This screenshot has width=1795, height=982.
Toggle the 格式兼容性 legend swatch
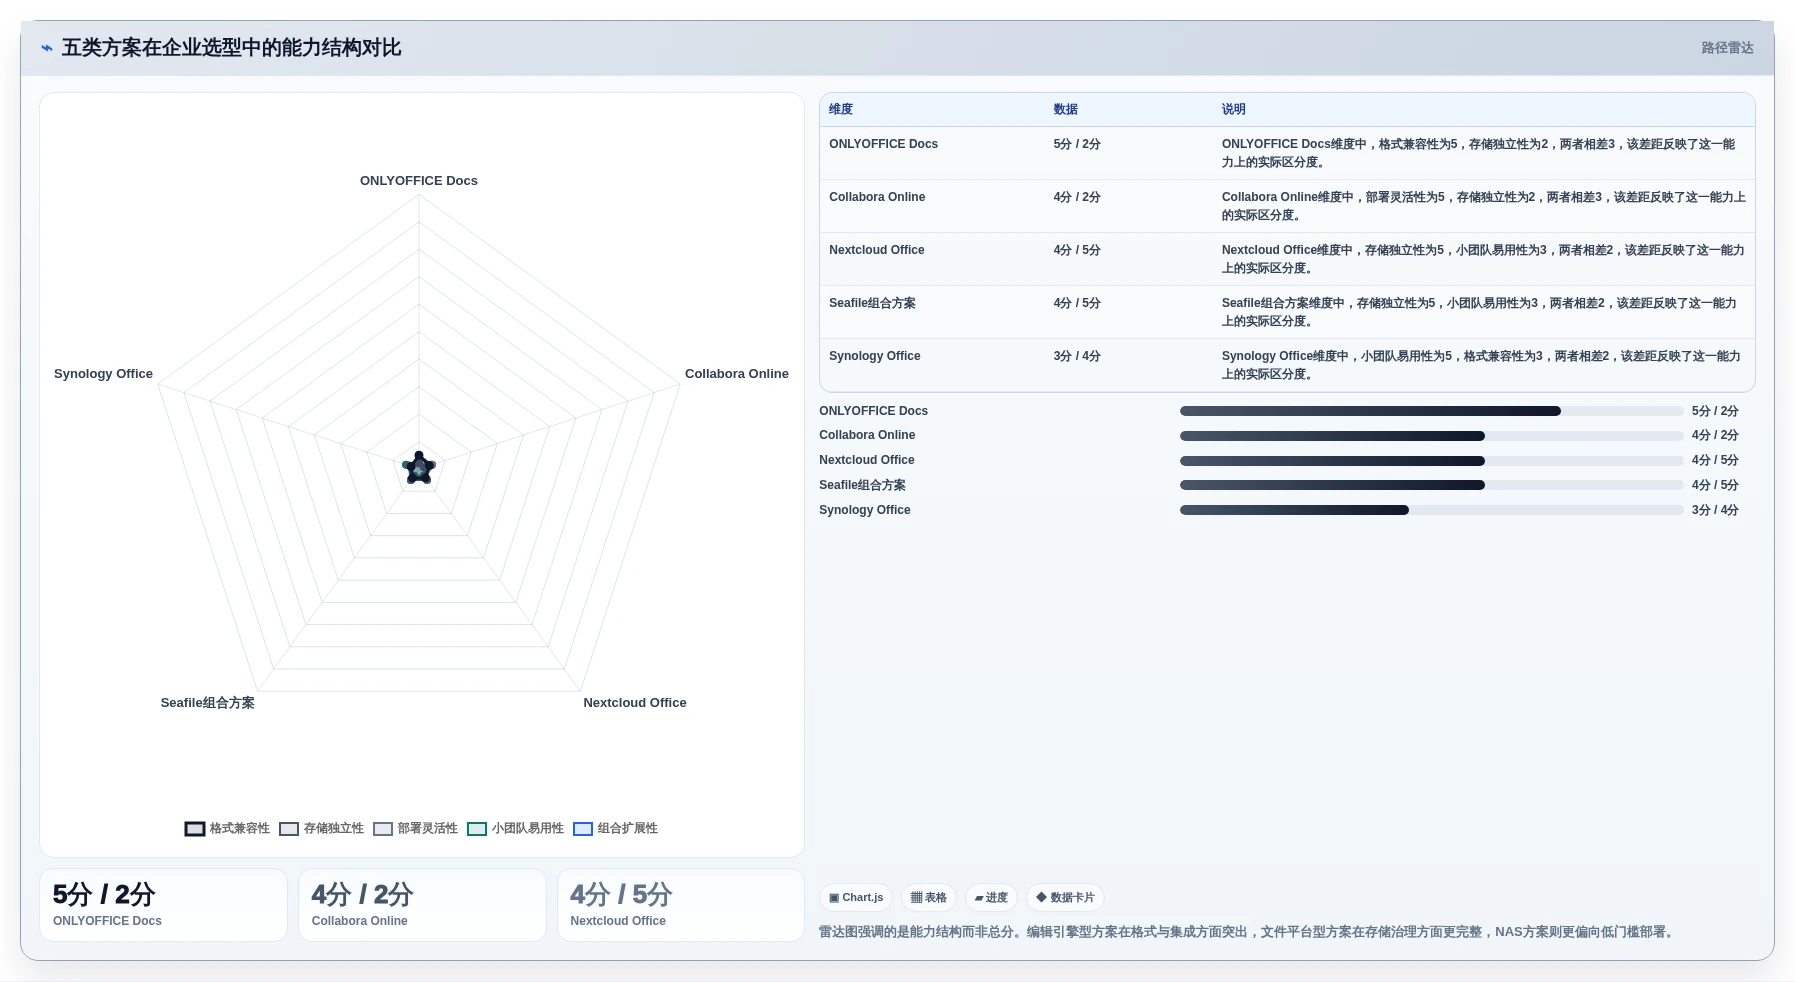(195, 829)
